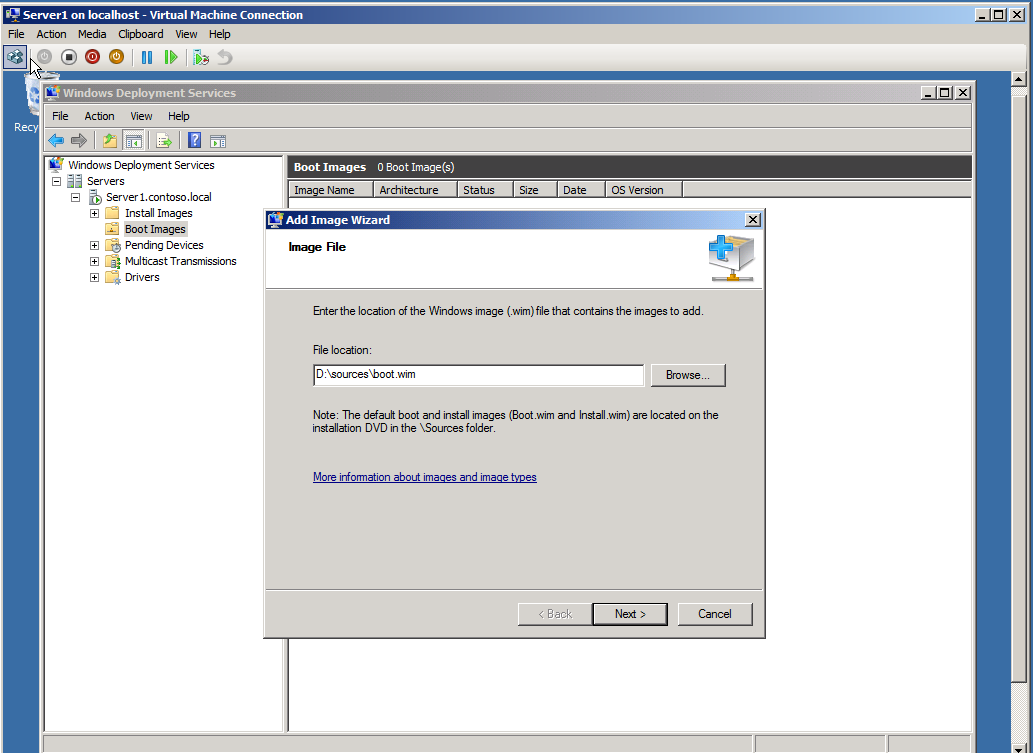Click the Revert (undo arrow) icon
The width and height of the screenshot is (1033, 753).
point(225,57)
